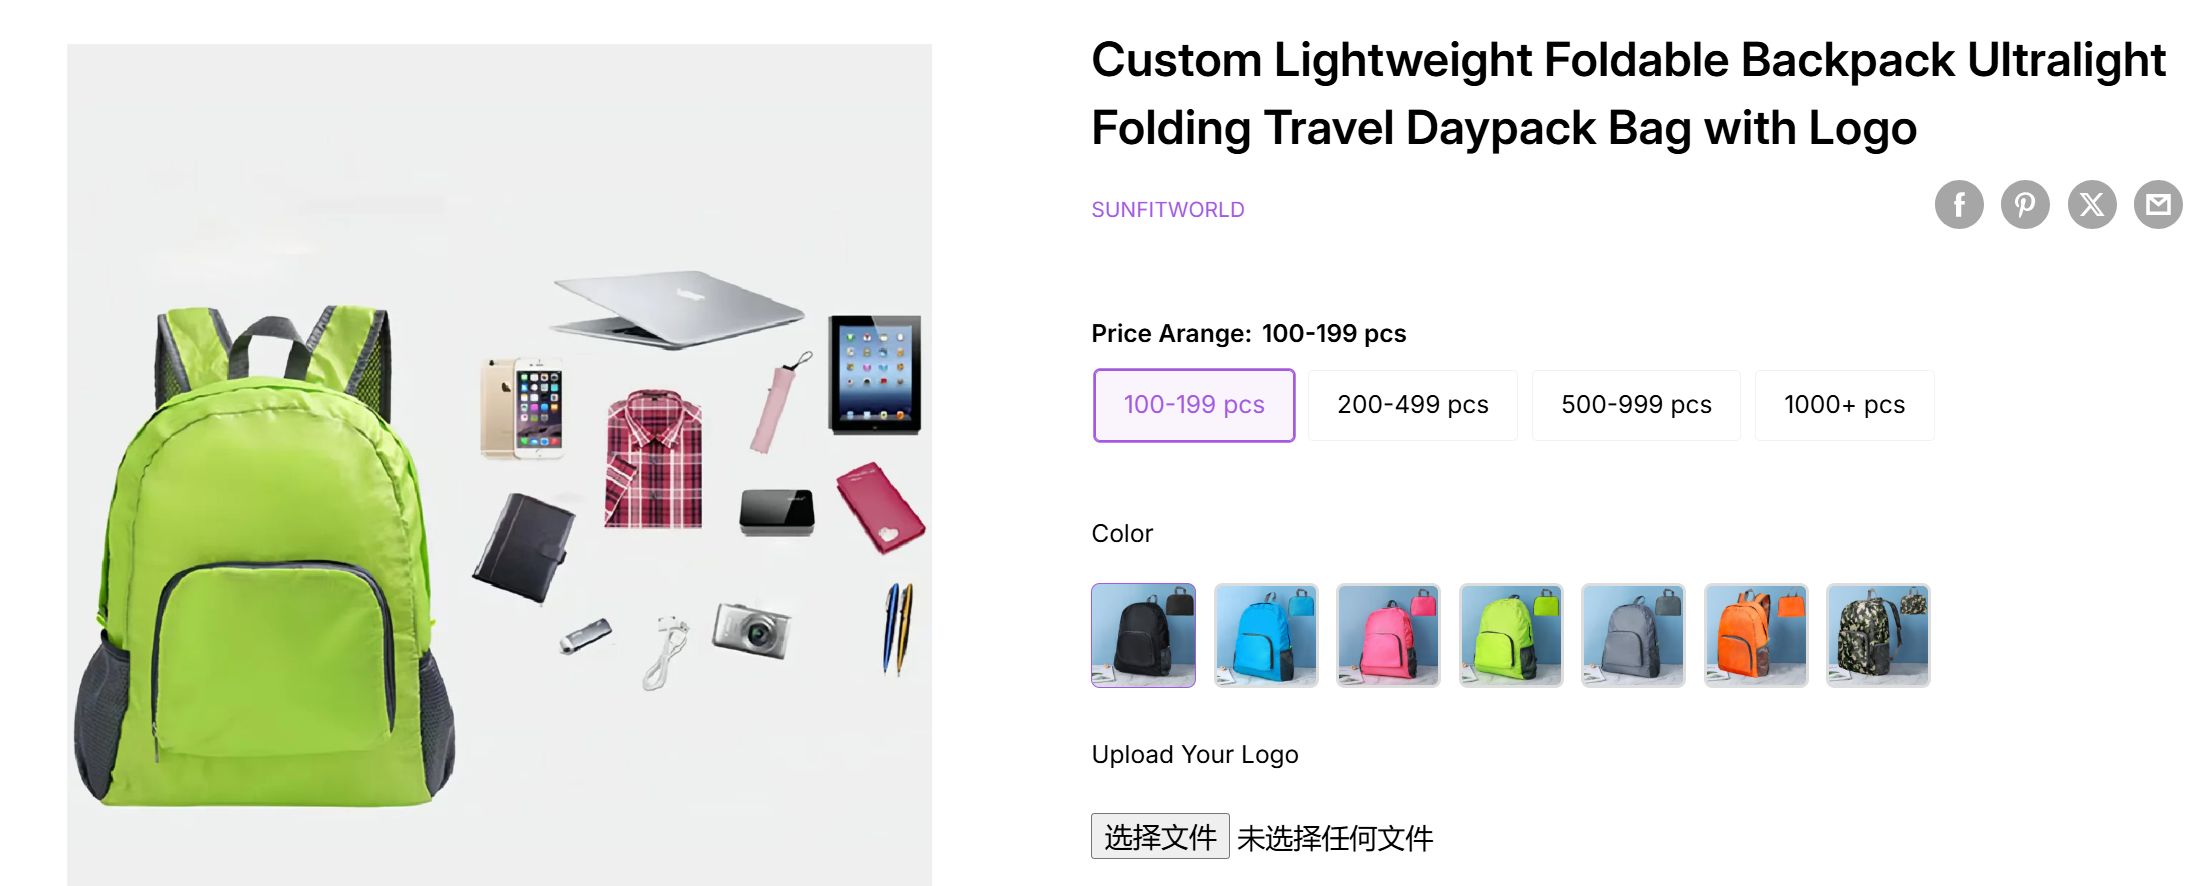Open the SUNFITWORLD brand link

coord(1168,210)
